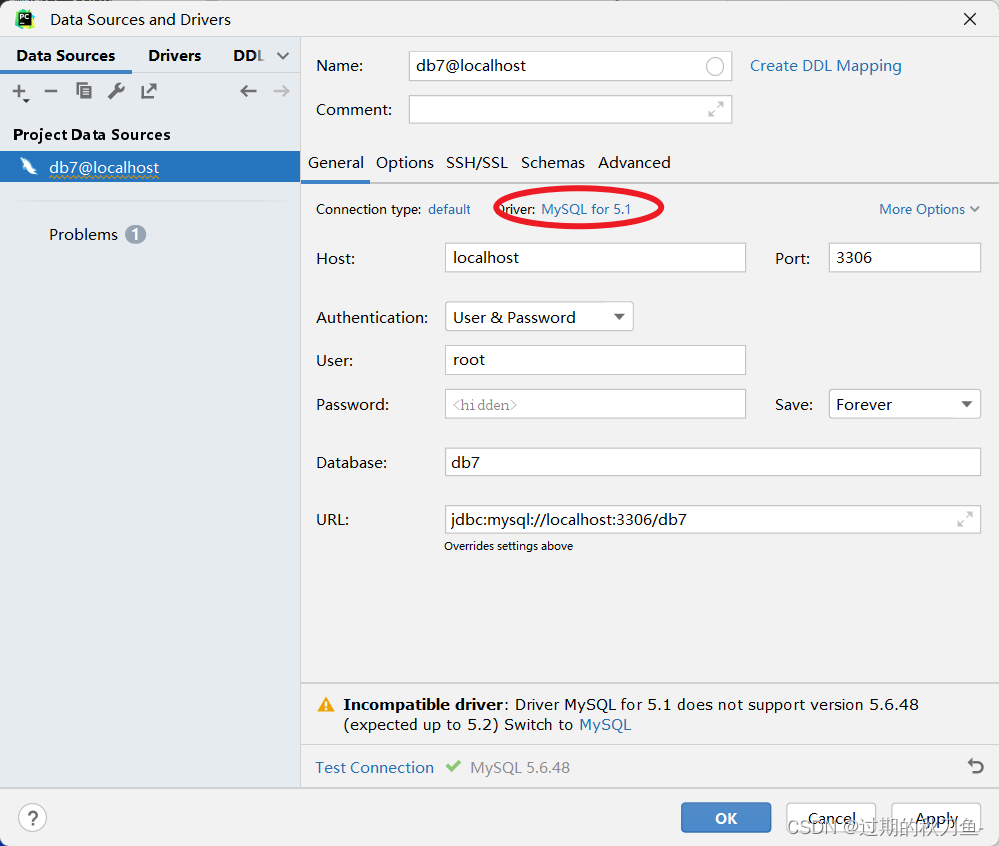Click Create DDL Mapping link

pyautogui.click(x=826, y=66)
